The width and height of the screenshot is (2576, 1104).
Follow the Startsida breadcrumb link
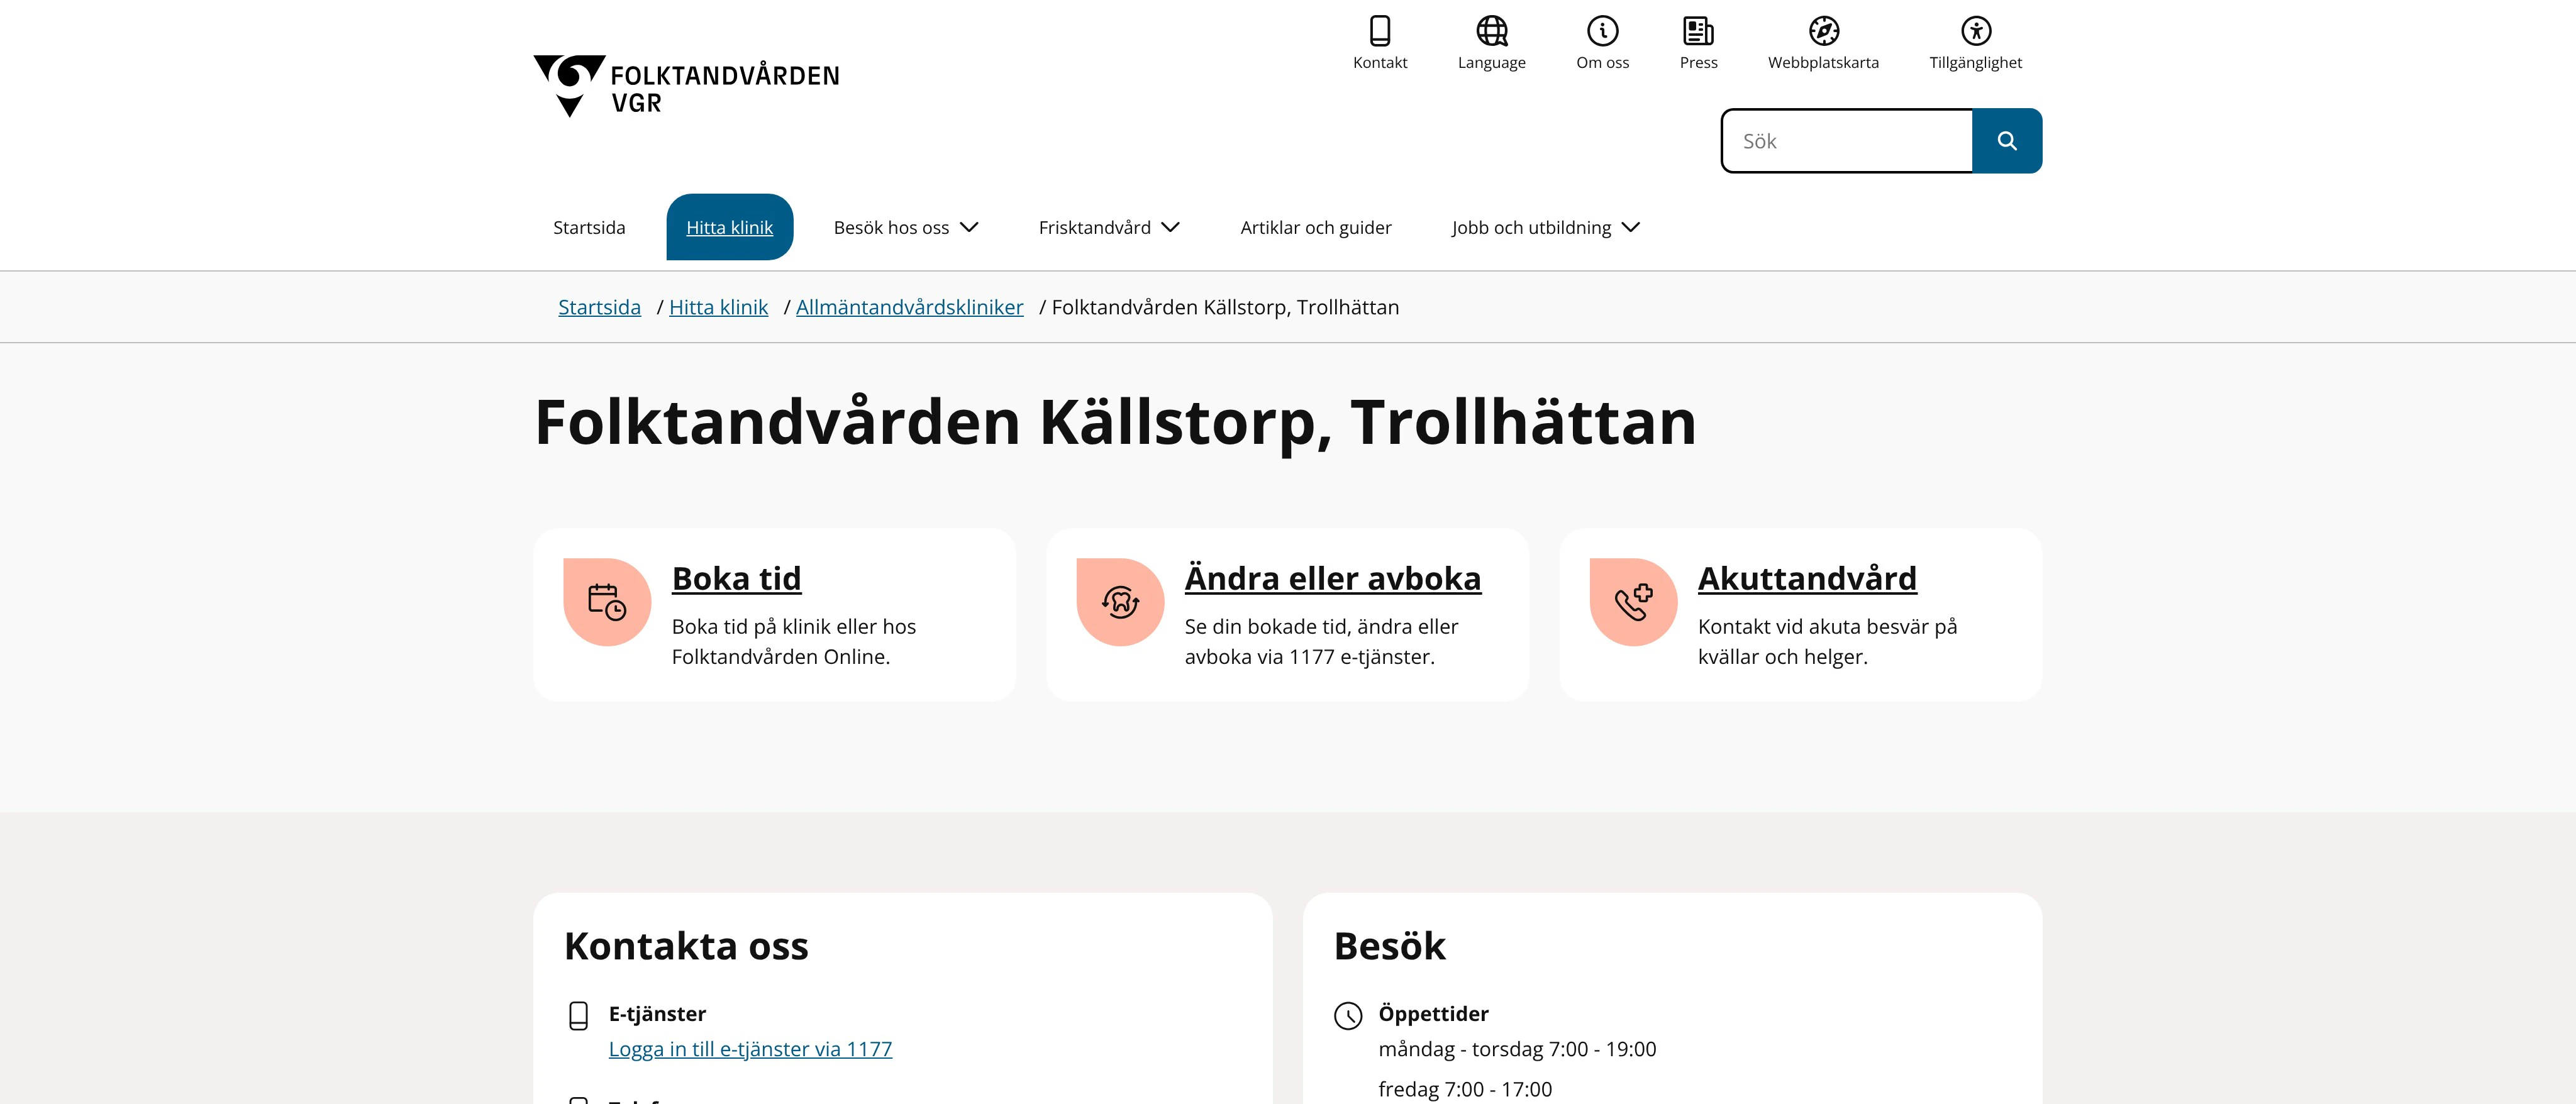point(599,307)
